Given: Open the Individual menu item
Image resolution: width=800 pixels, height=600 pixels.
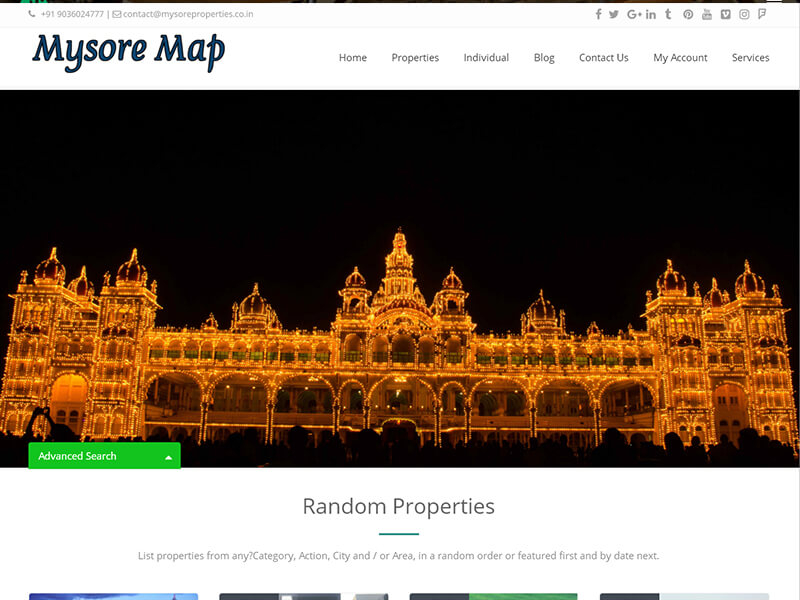Looking at the screenshot, I should pos(486,58).
